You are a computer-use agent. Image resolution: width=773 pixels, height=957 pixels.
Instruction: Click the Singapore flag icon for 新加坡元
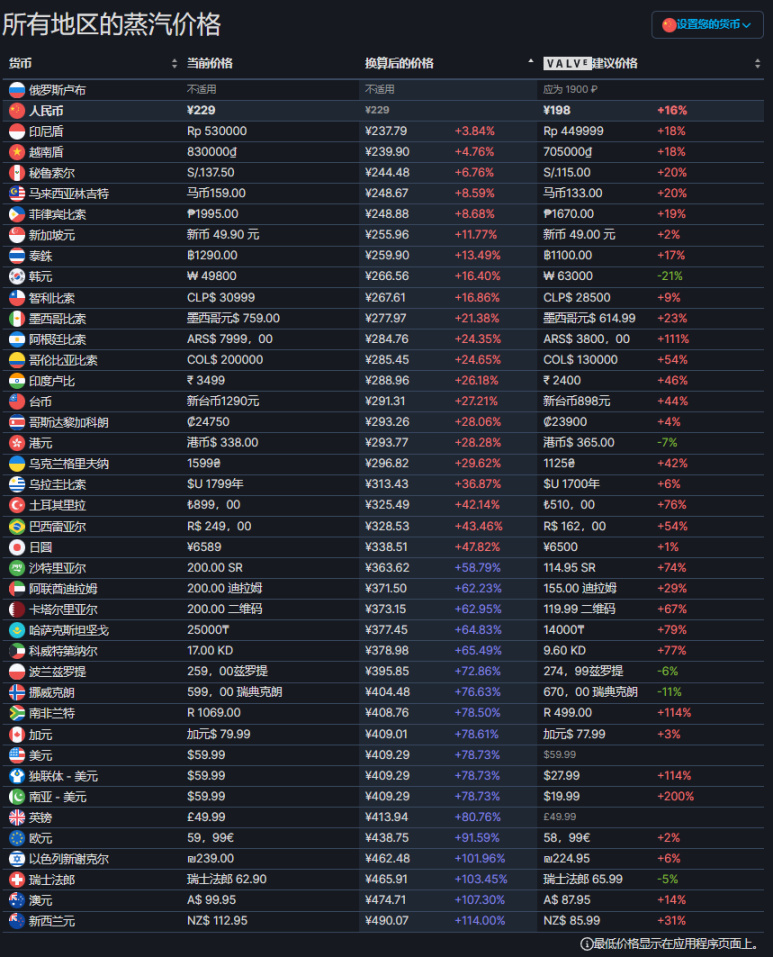click(17, 235)
